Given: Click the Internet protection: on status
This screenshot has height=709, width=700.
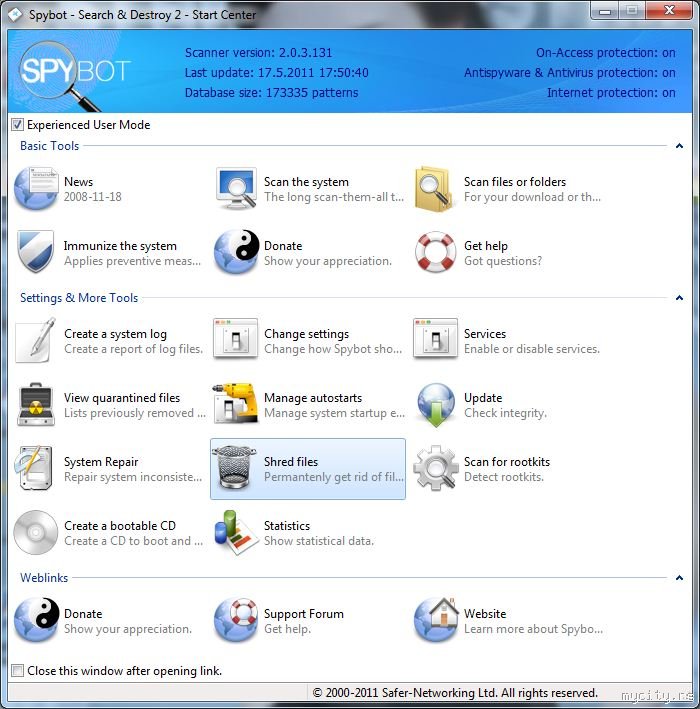Looking at the screenshot, I should [611, 93].
